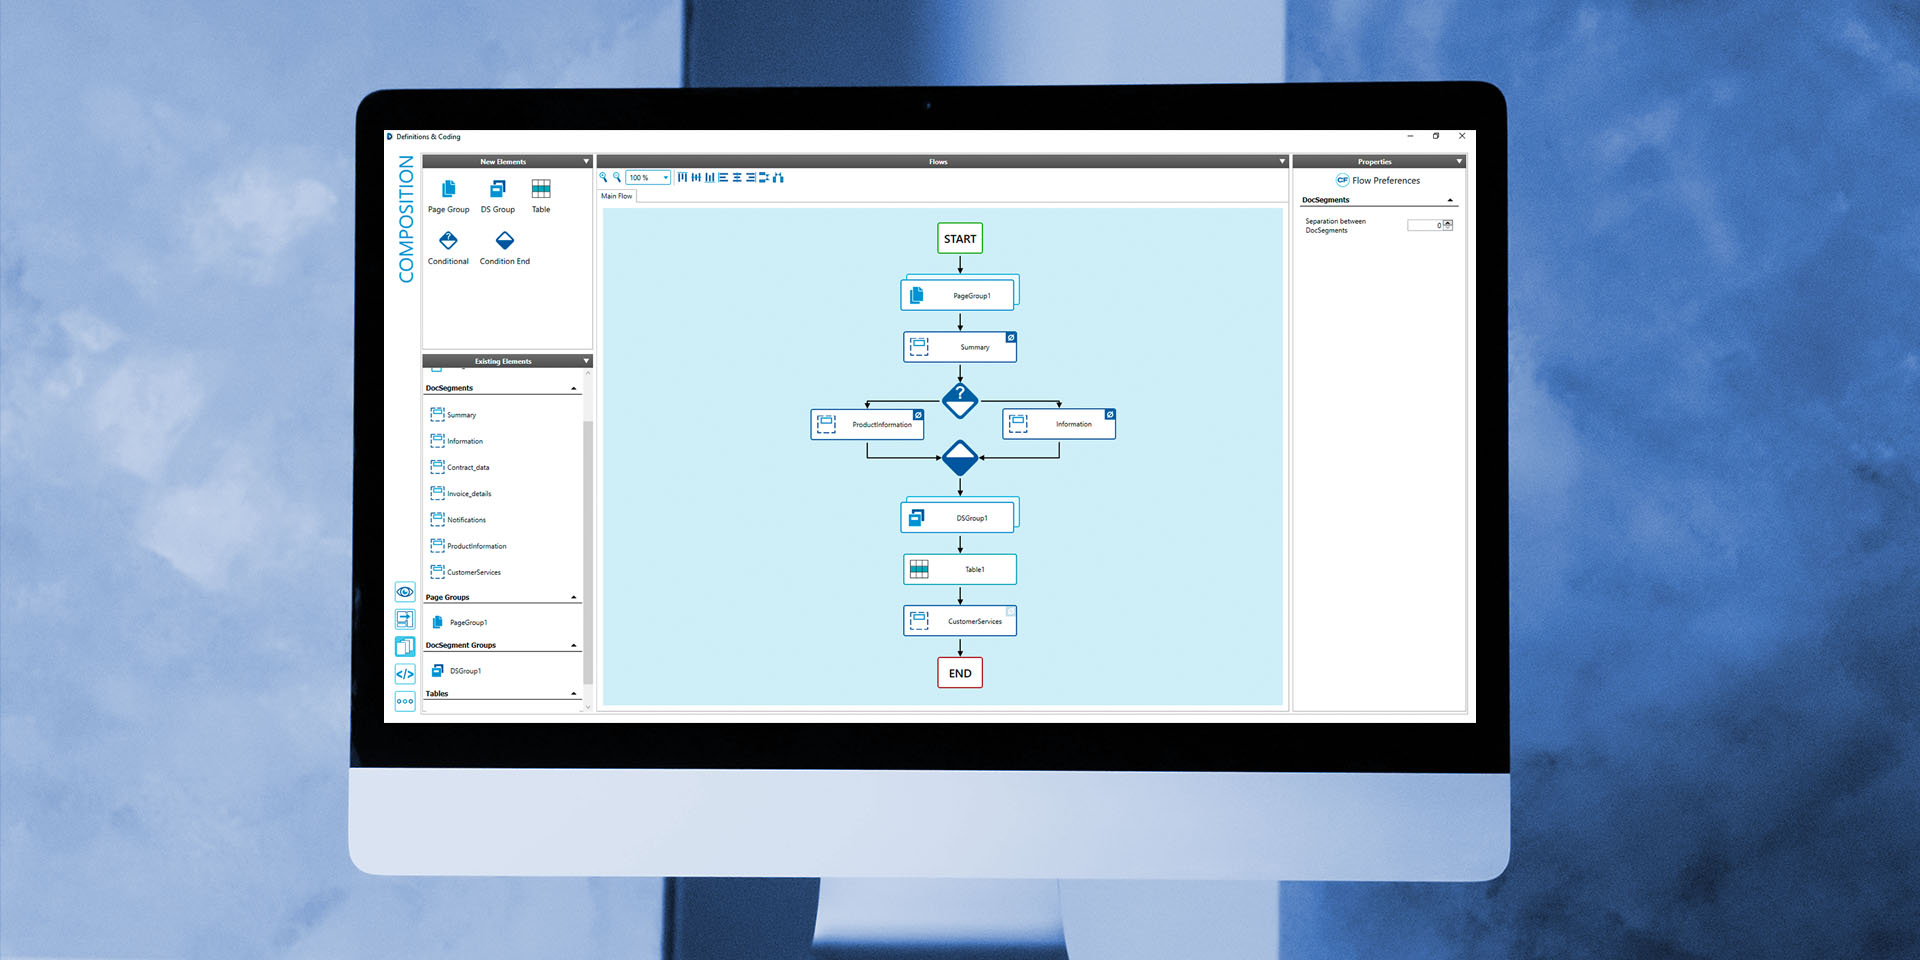Open the Existing Elements panel dropdown arrow

click(586, 361)
